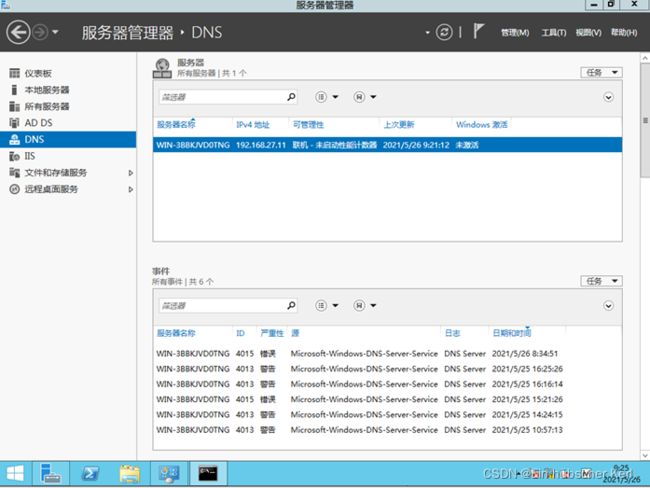Select event dated 2021/5/25 16:16:14
650x488 pixels.
click(387, 384)
